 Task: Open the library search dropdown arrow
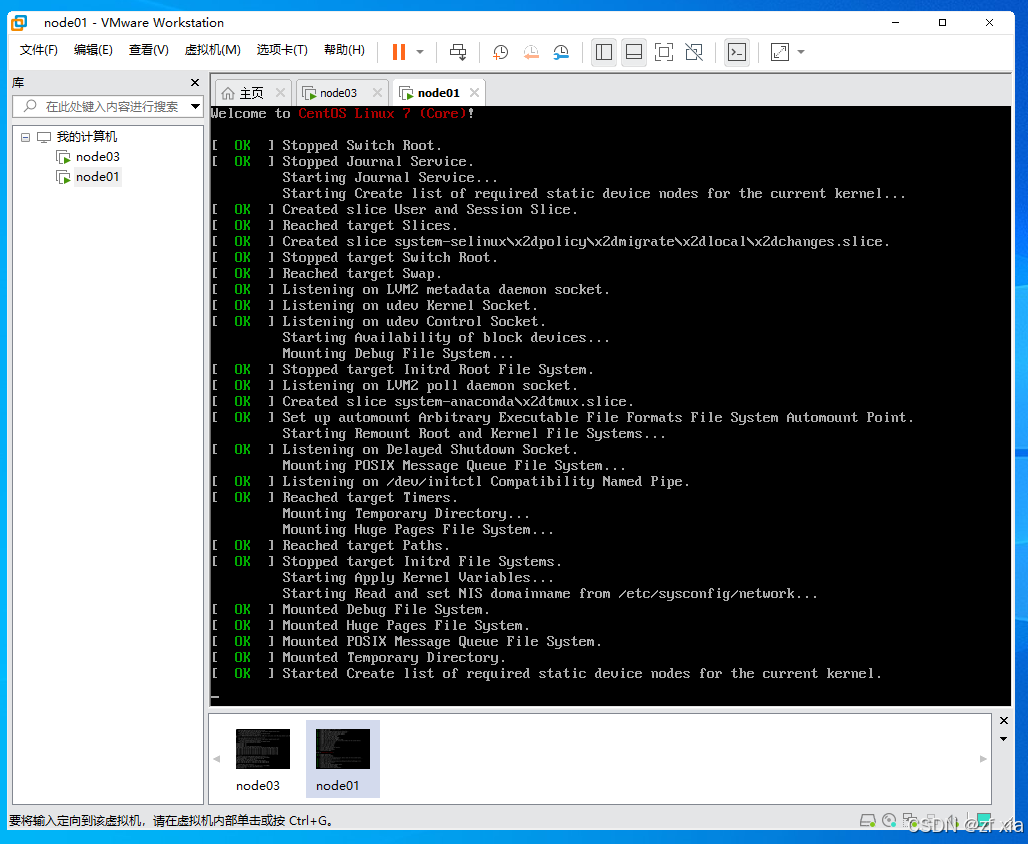click(195, 106)
